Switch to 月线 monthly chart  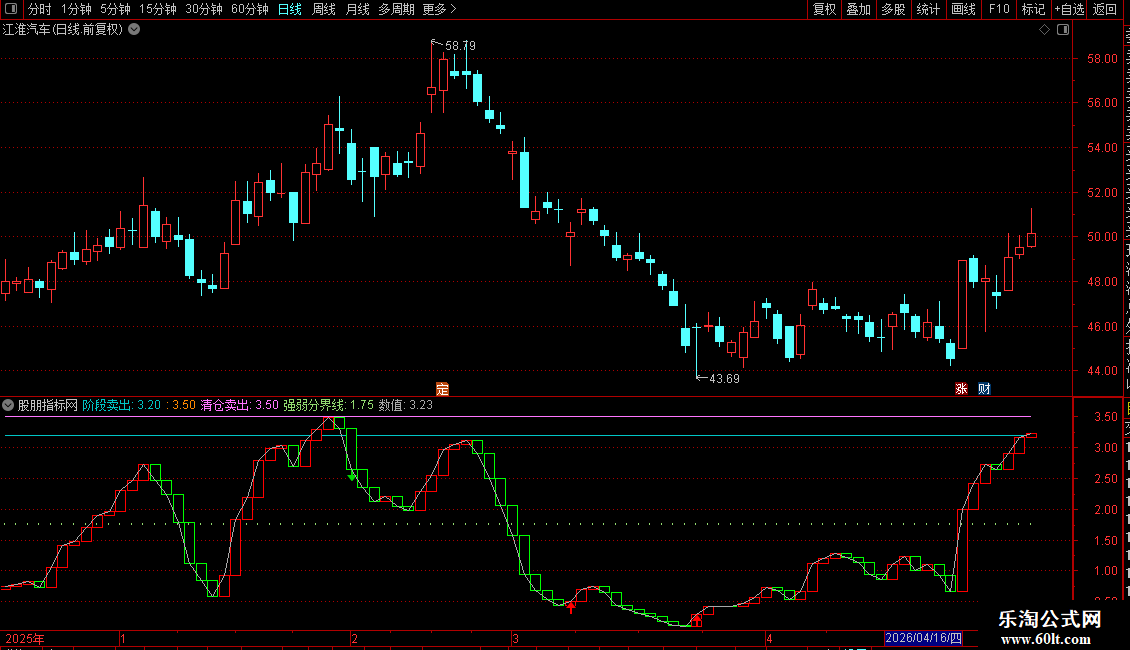coord(357,9)
